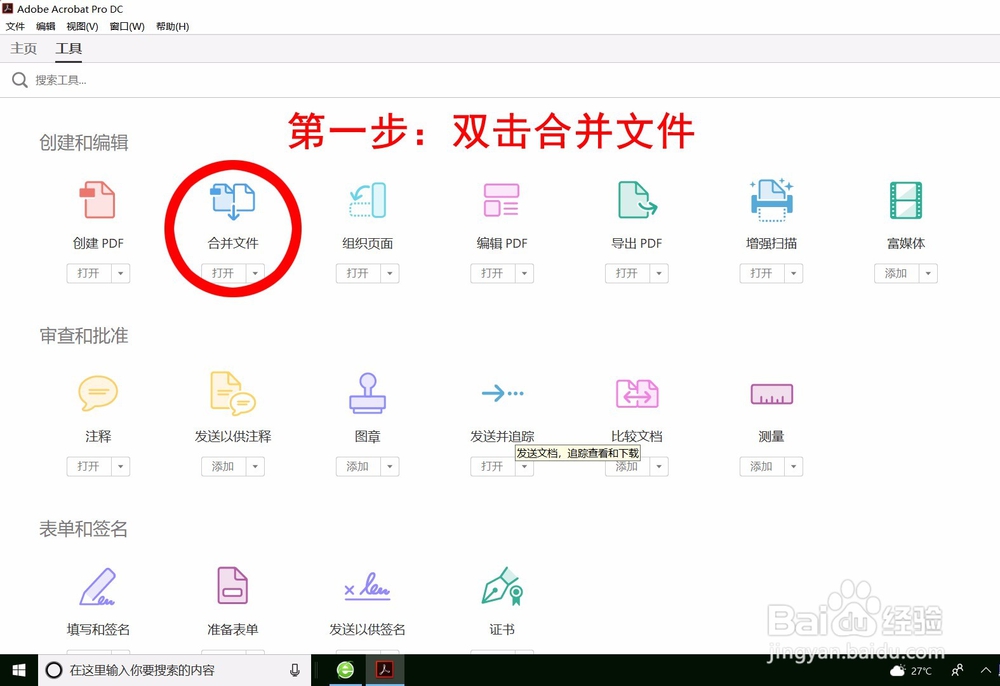Open the 创建 PDF tool icon
This screenshot has width=1000, height=686.
coord(97,200)
